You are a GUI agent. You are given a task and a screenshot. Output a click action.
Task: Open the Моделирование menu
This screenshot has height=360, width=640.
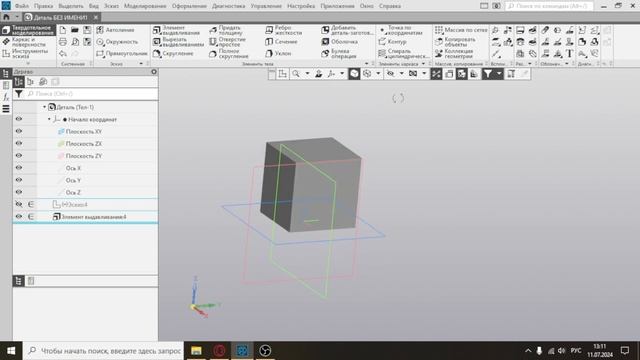(145, 6)
